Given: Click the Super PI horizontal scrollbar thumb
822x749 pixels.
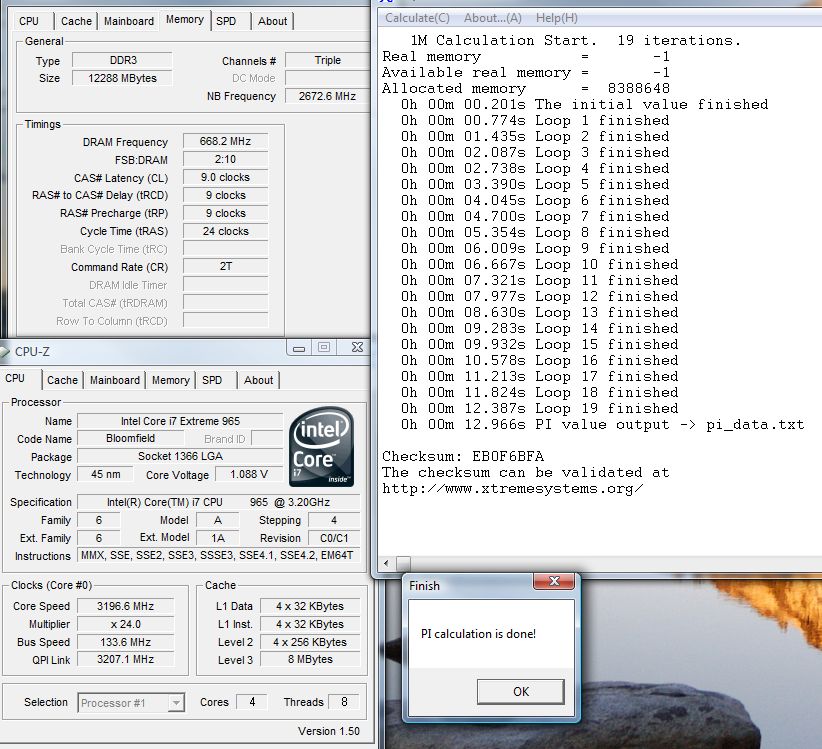Looking at the screenshot, I should tap(403, 563).
